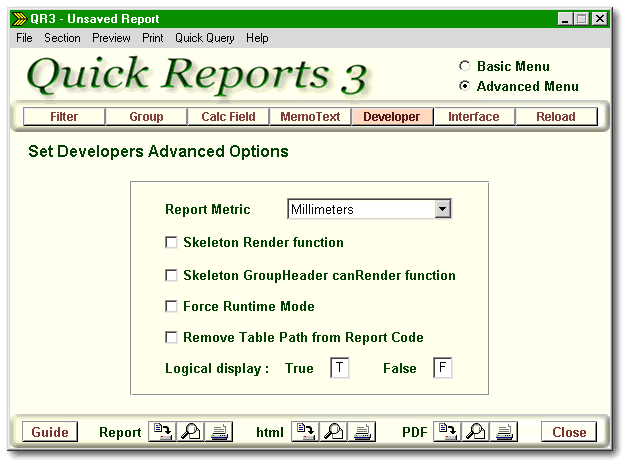Image resolution: width=628 pixels, height=466 pixels.
Task: Tick Remove Table Path from Report Code
Action: [x=171, y=337]
